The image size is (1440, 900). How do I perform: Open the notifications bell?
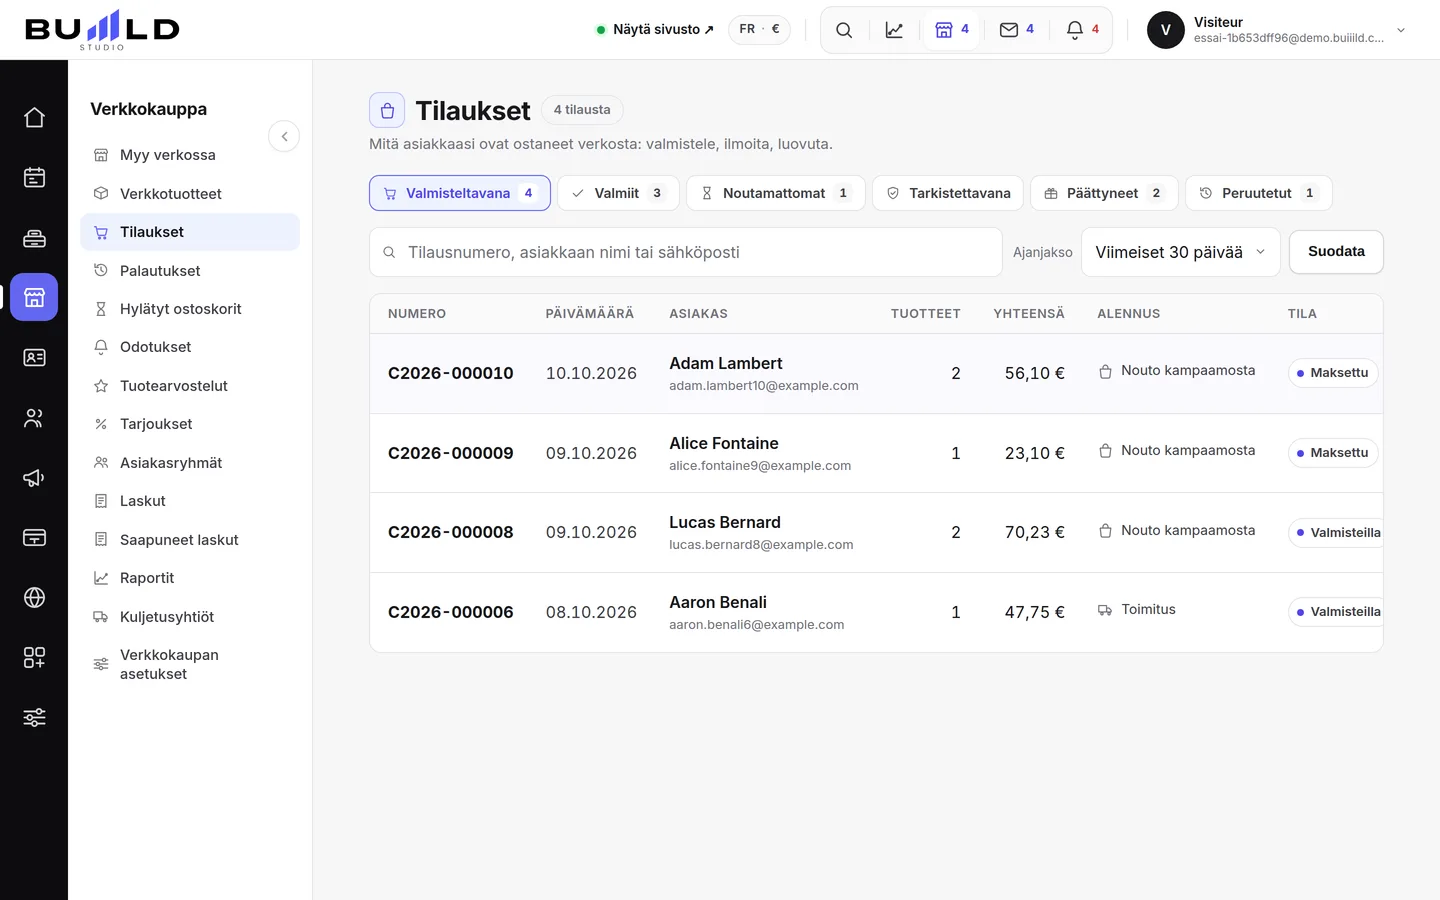click(1083, 30)
